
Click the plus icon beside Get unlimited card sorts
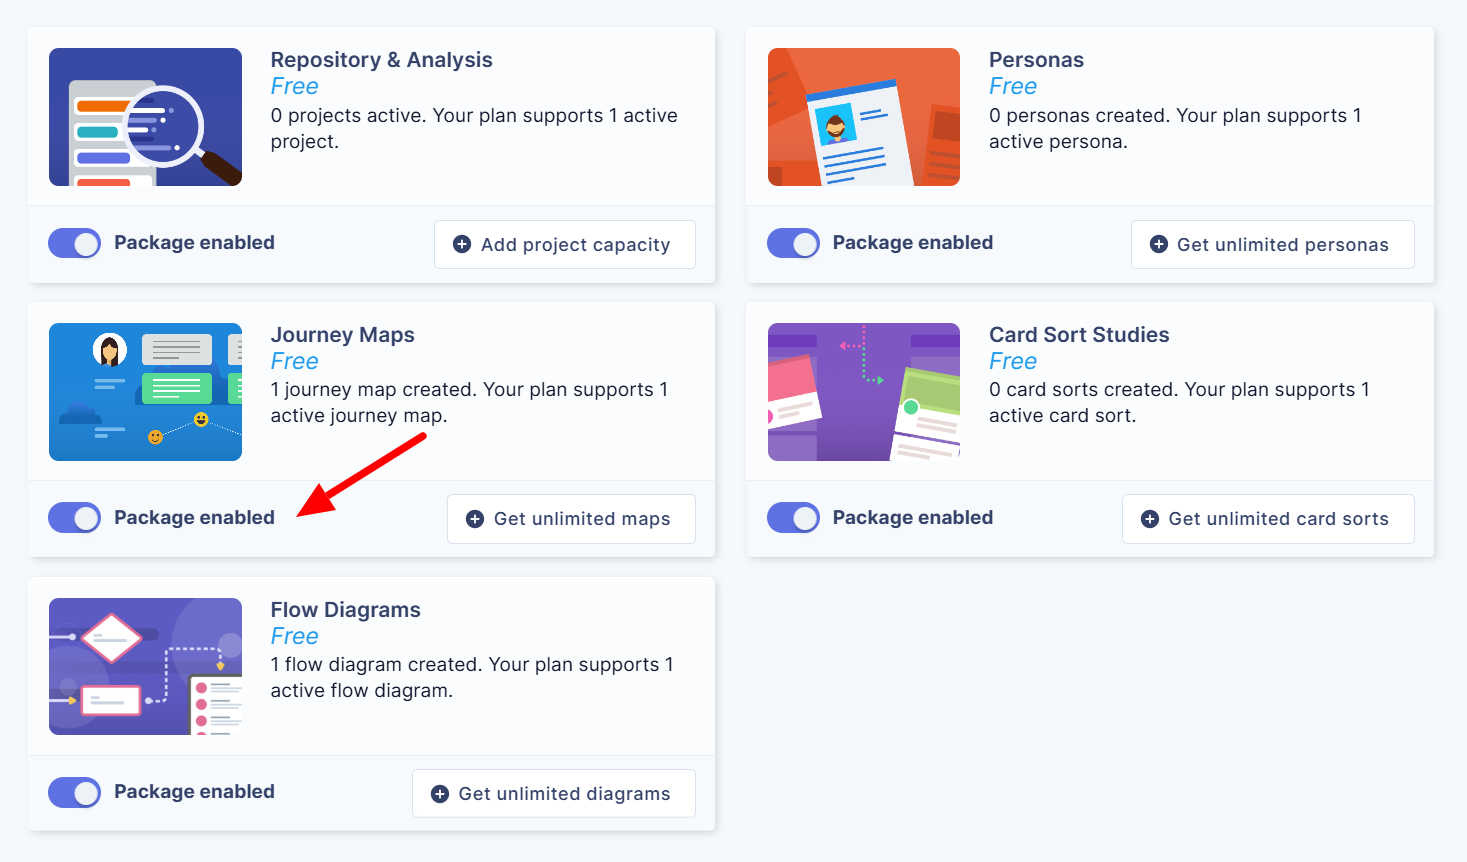pyautogui.click(x=1148, y=518)
